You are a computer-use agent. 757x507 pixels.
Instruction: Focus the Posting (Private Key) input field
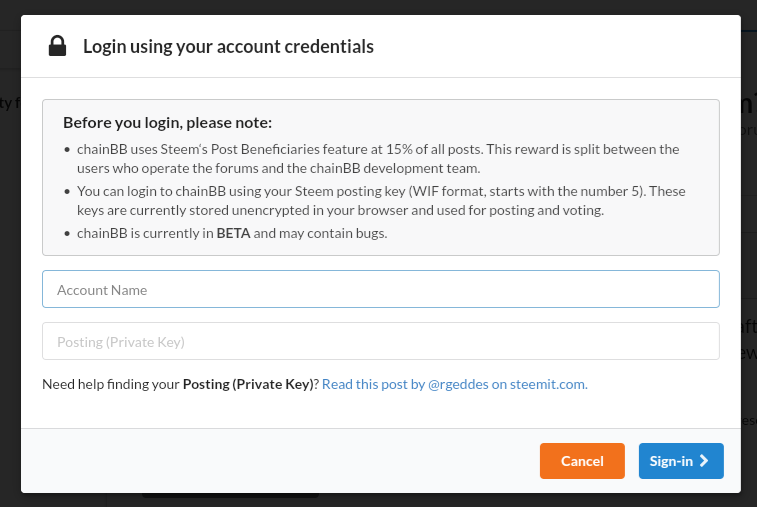tap(380, 341)
